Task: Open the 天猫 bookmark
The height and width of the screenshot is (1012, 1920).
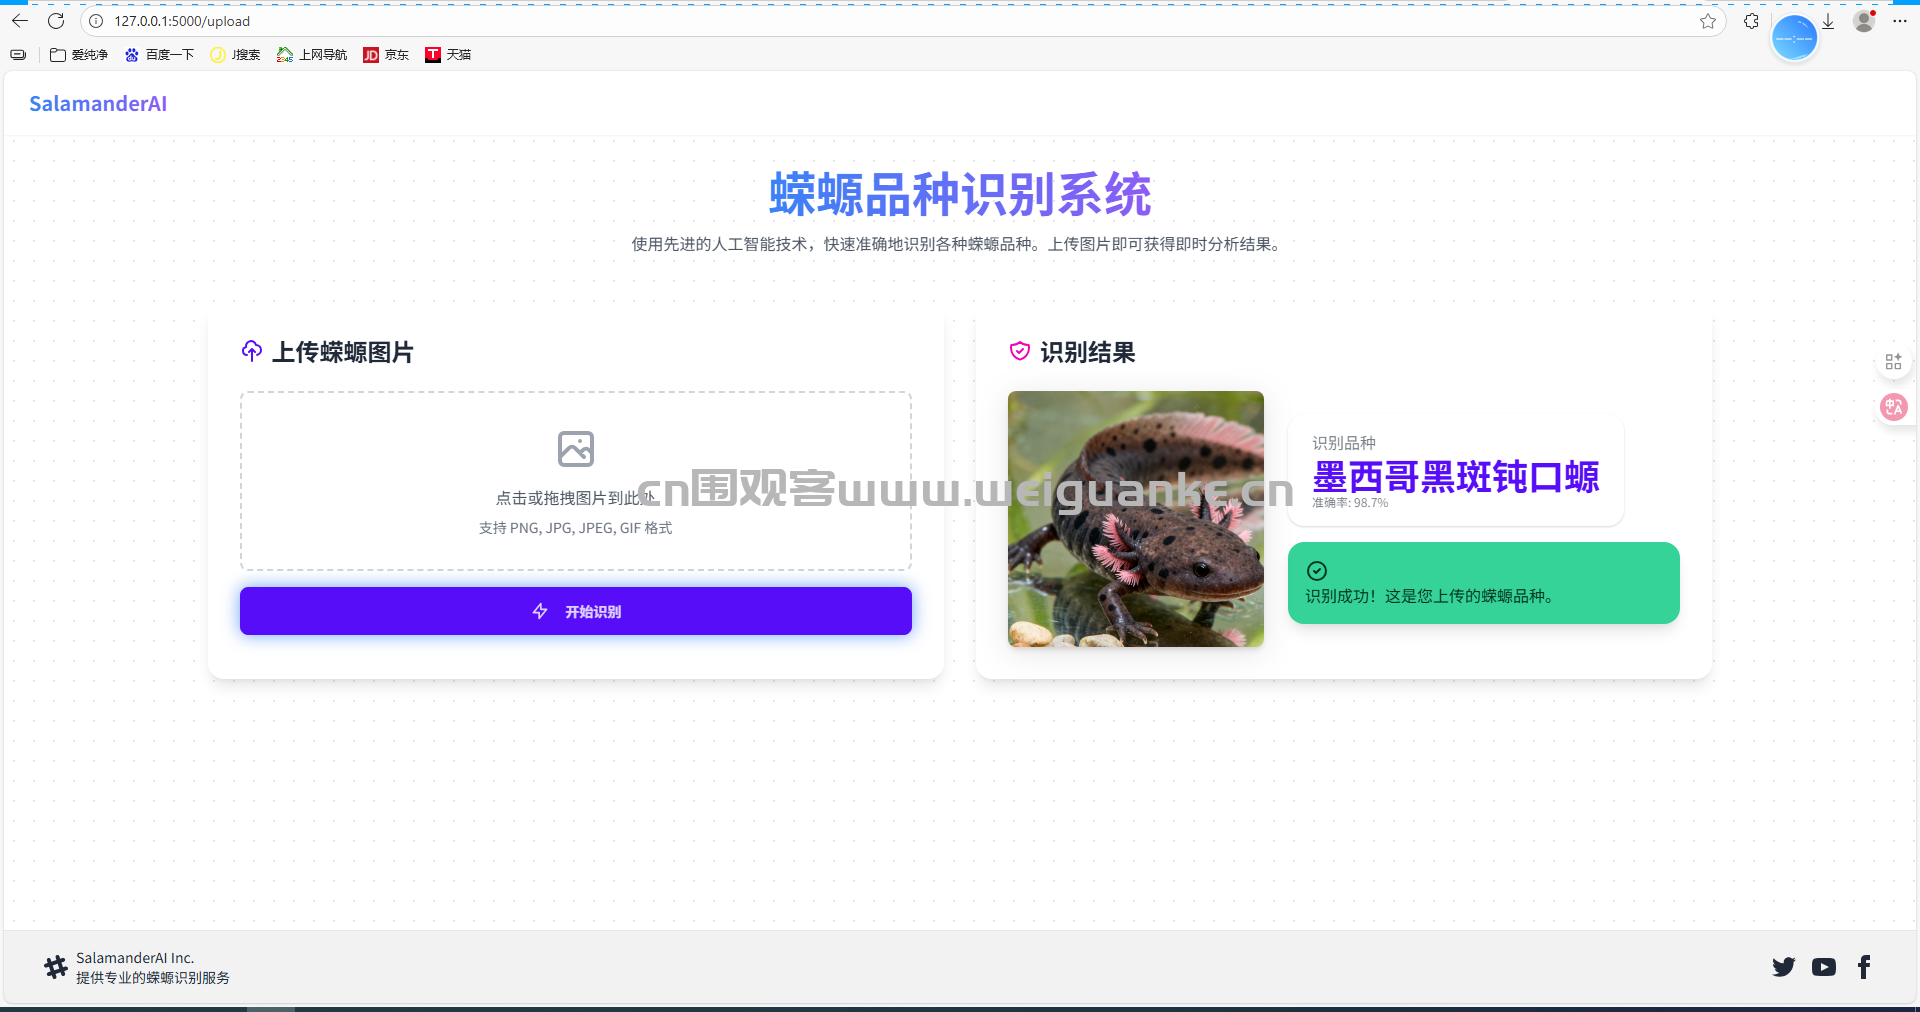Action: coord(448,55)
